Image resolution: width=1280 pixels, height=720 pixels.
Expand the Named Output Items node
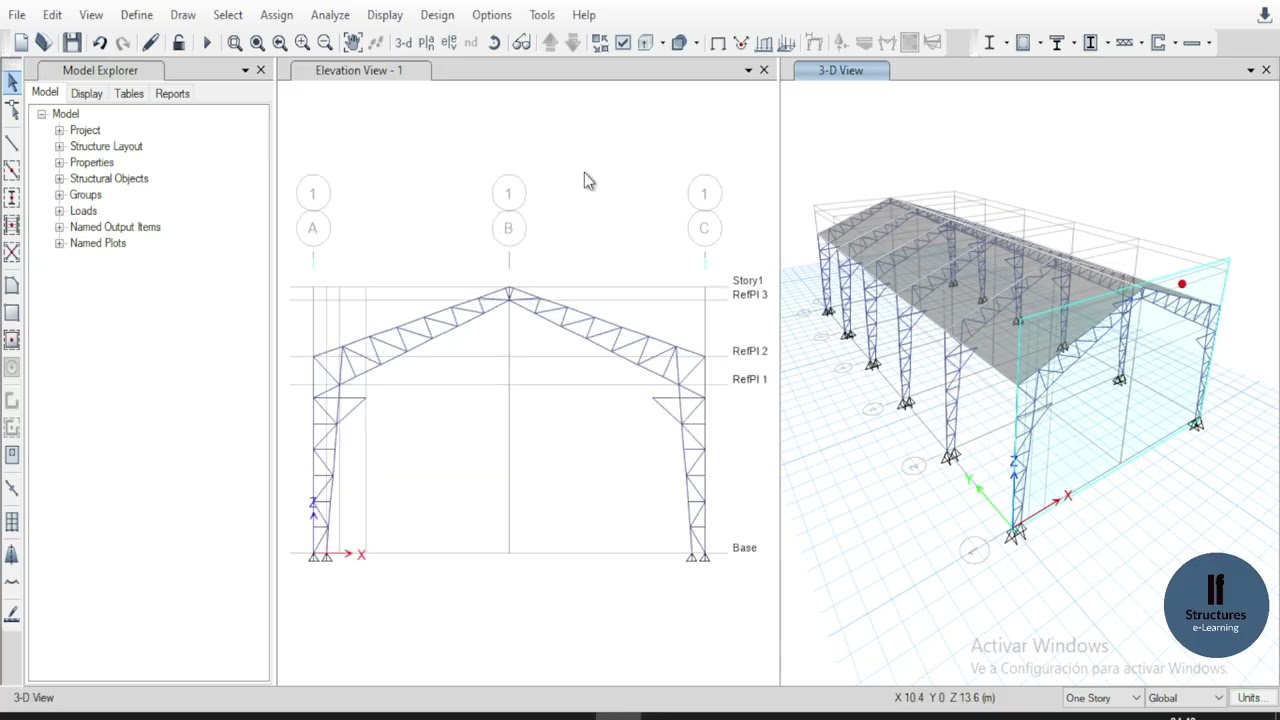(59, 227)
